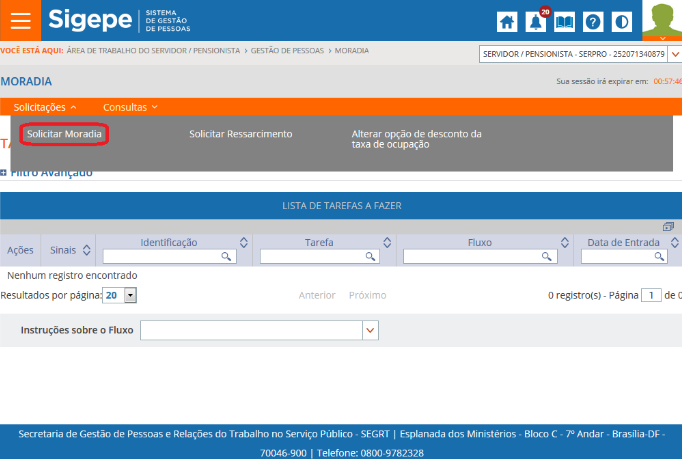Viewport: 682px width, 459px height.
Task: Expand the Filtro Avançado section
Action: (5, 173)
